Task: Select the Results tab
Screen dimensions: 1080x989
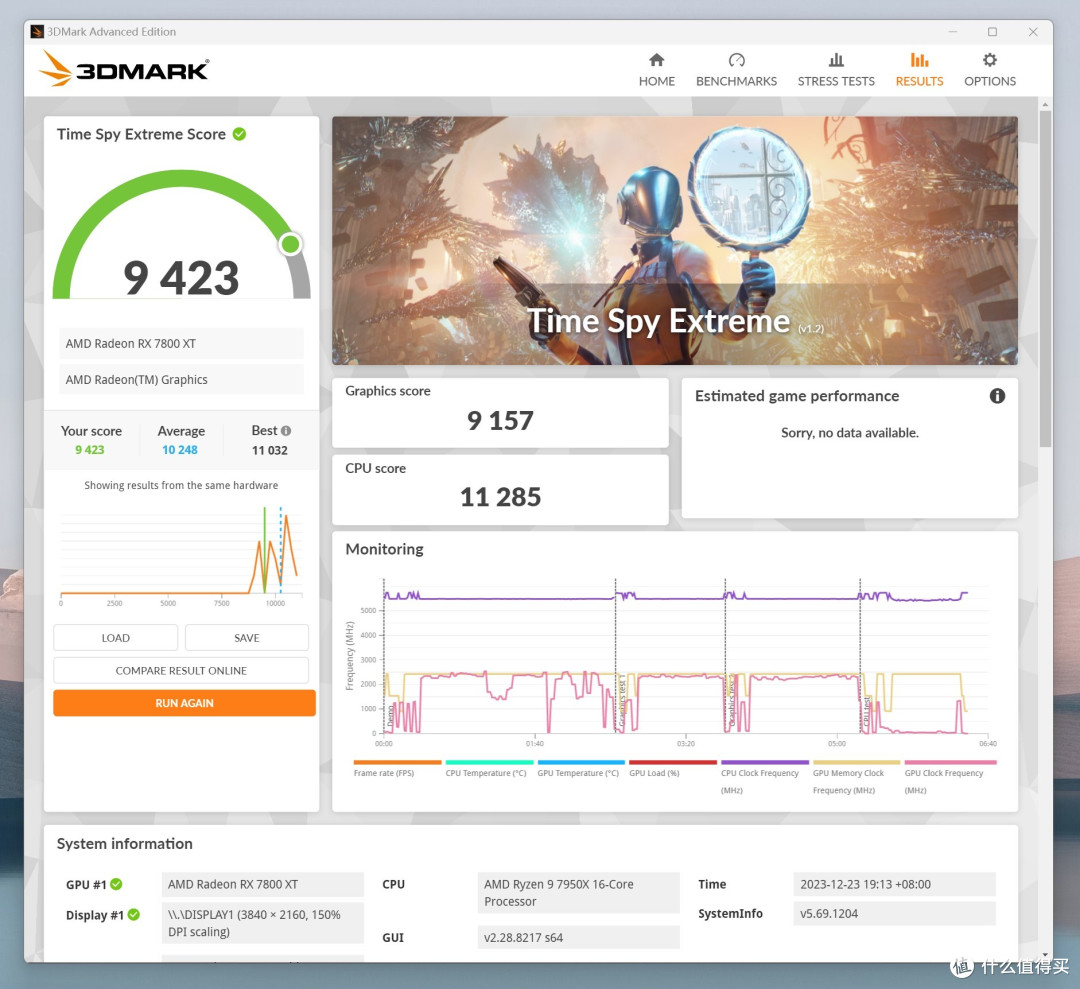Action: (920, 70)
